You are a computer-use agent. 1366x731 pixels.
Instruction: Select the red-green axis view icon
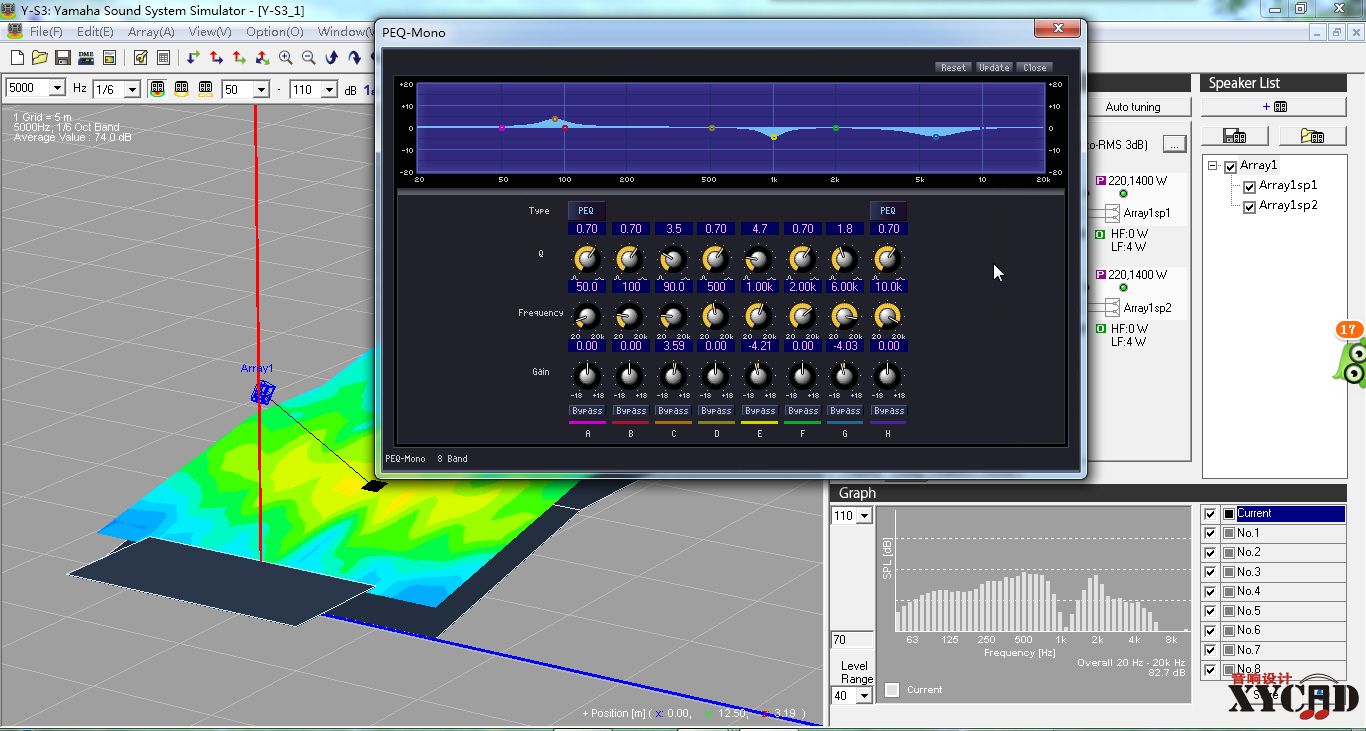pyautogui.click(x=240, y=58)
